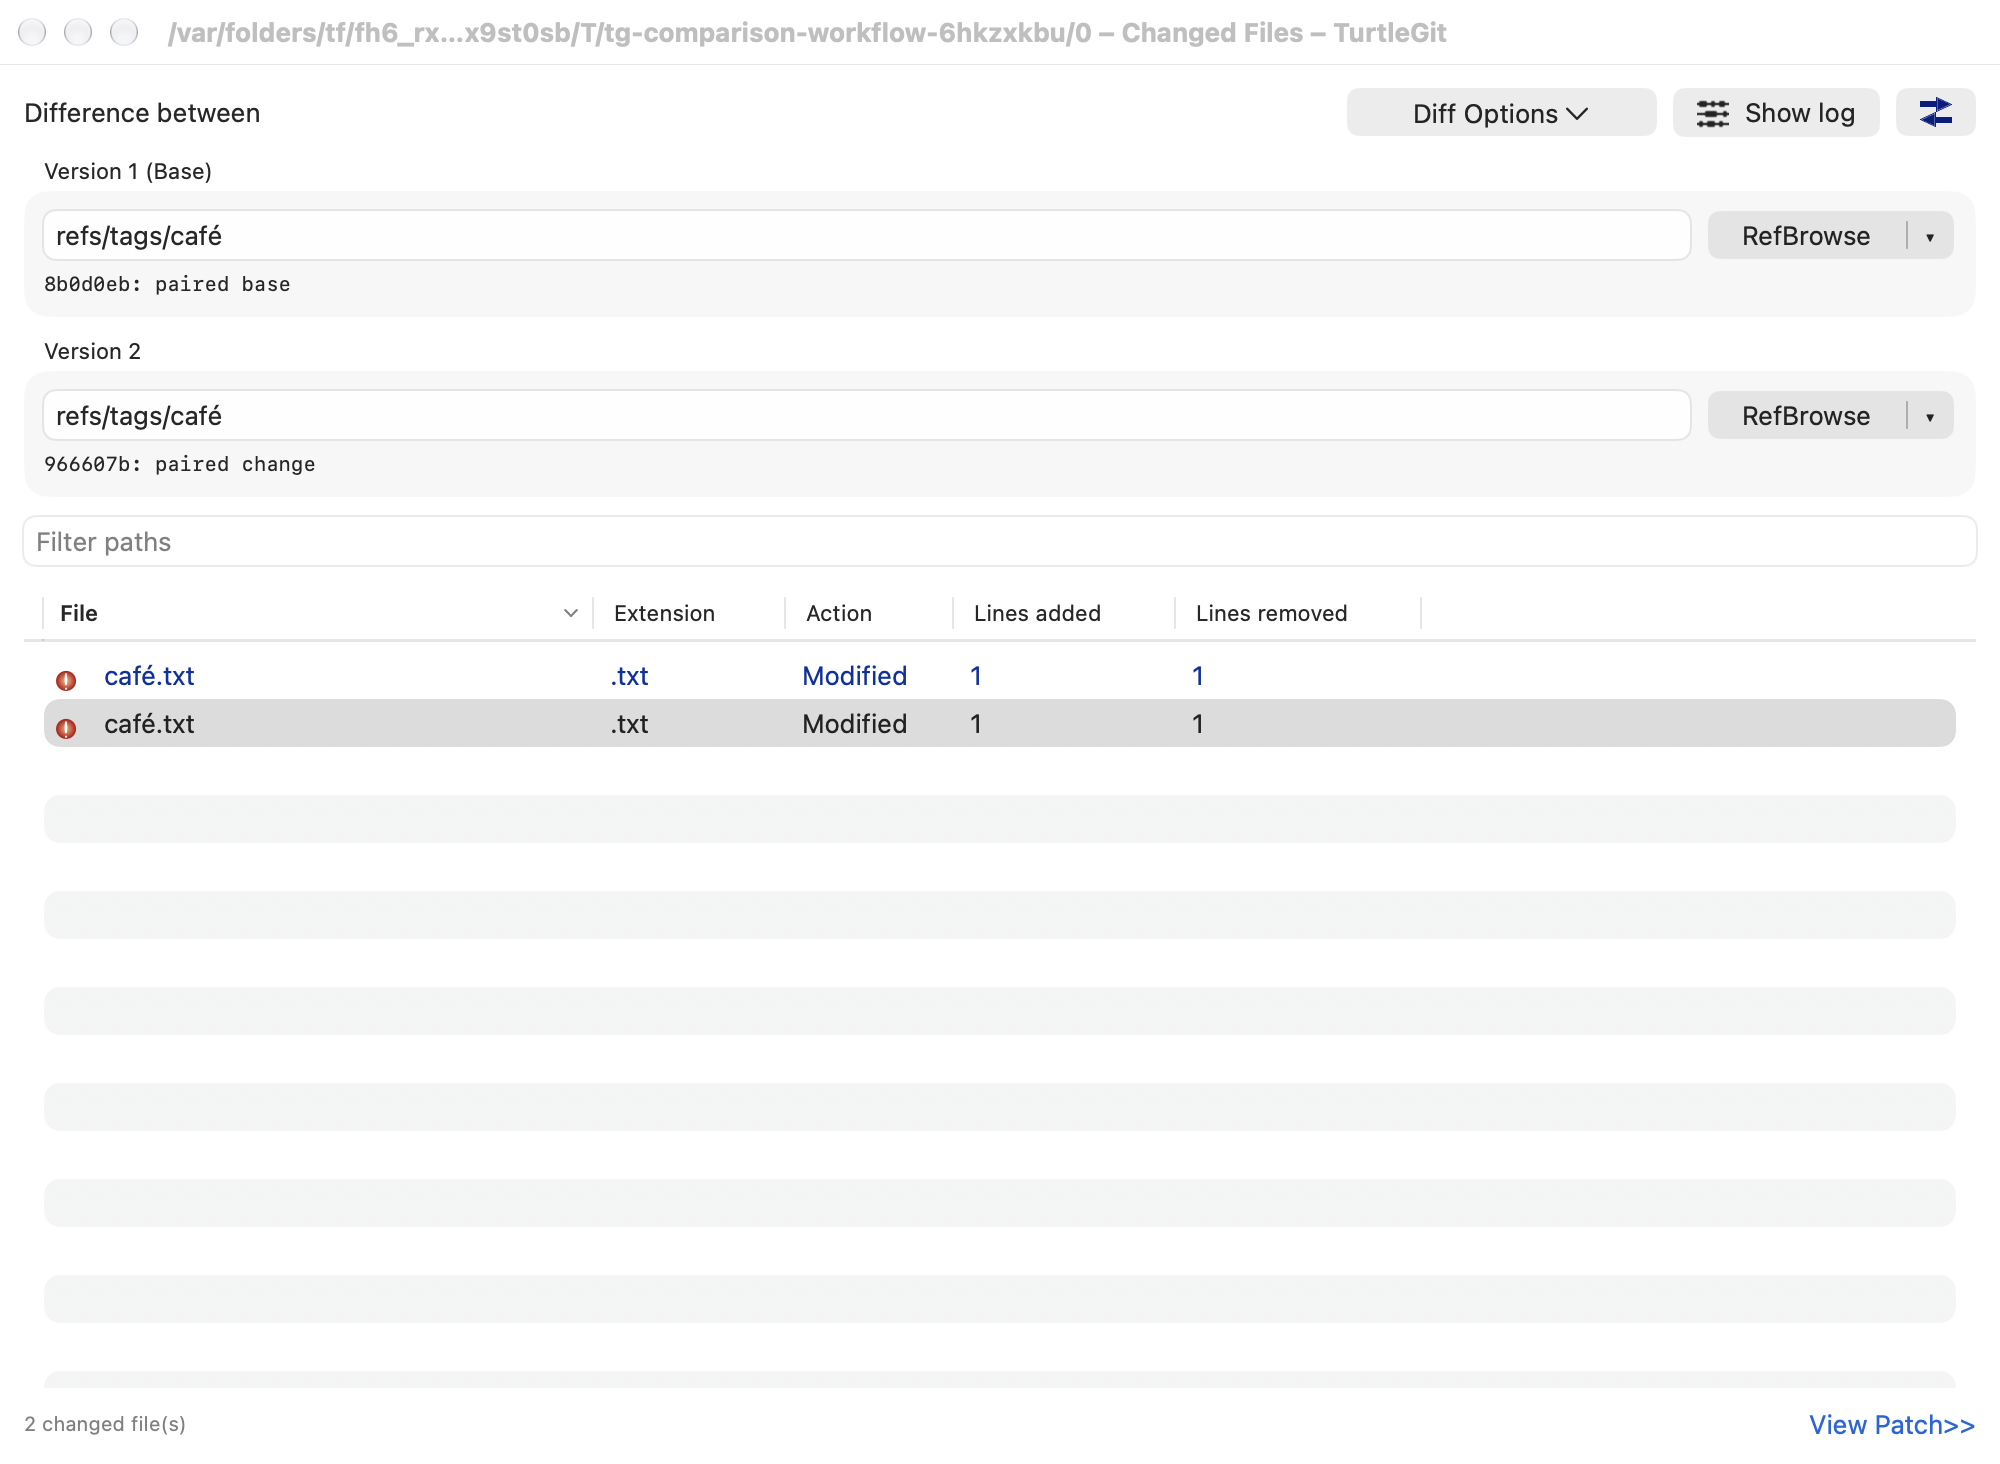The image size is (2000, 1464).
Task: Click the Filter paths search box
Action: (1000, 542)
